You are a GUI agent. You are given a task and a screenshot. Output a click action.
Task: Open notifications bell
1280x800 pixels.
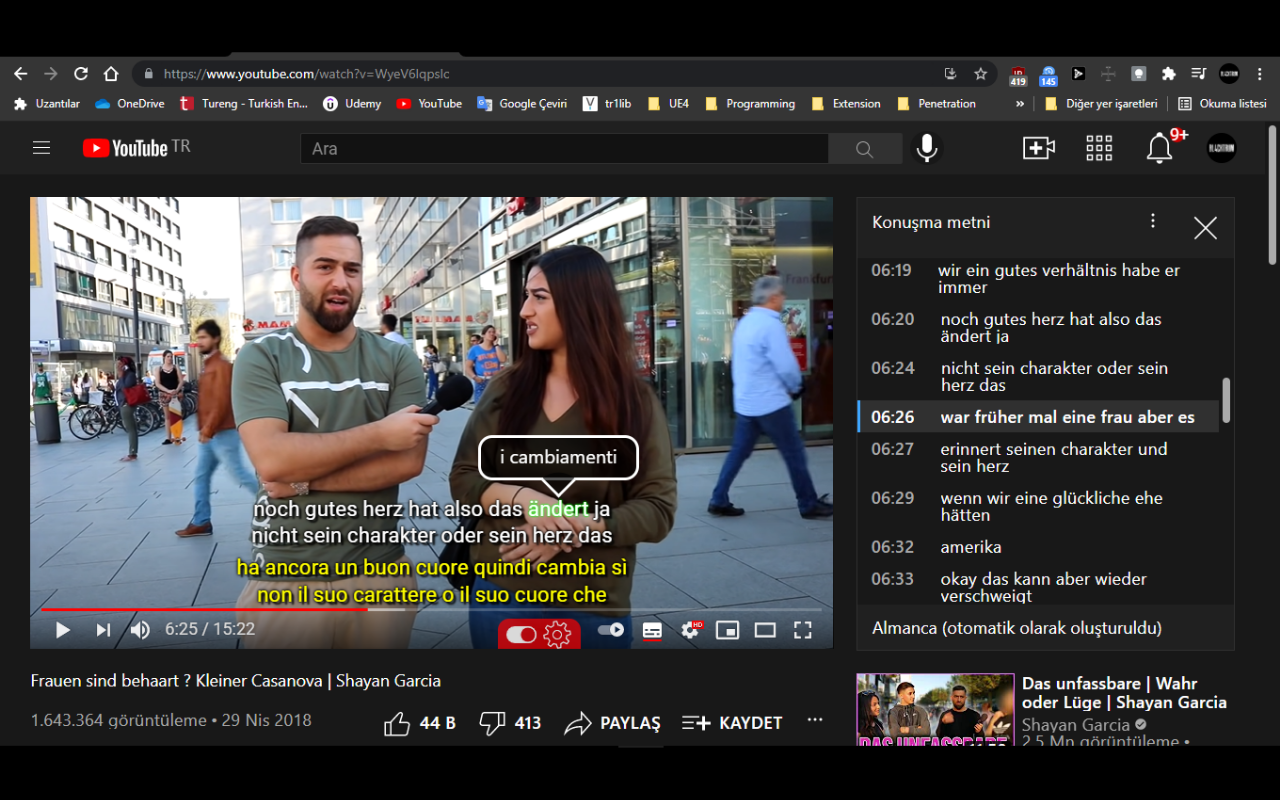(x=1159, y=149)
